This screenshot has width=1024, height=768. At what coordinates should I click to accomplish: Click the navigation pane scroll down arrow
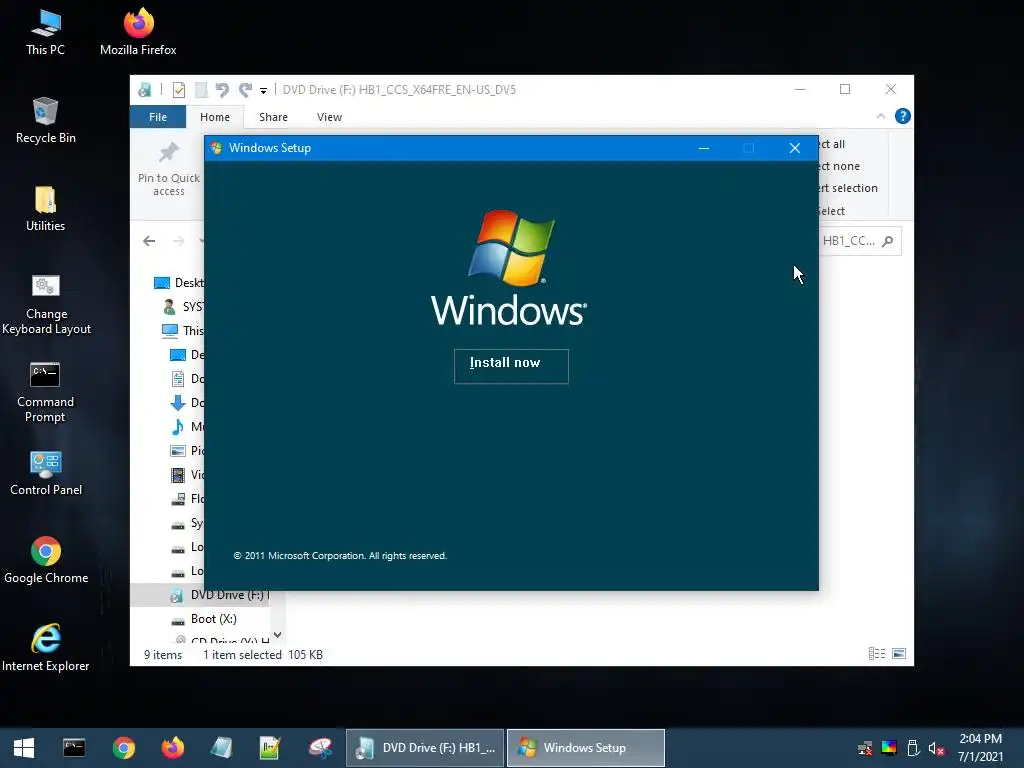point(278,635)
